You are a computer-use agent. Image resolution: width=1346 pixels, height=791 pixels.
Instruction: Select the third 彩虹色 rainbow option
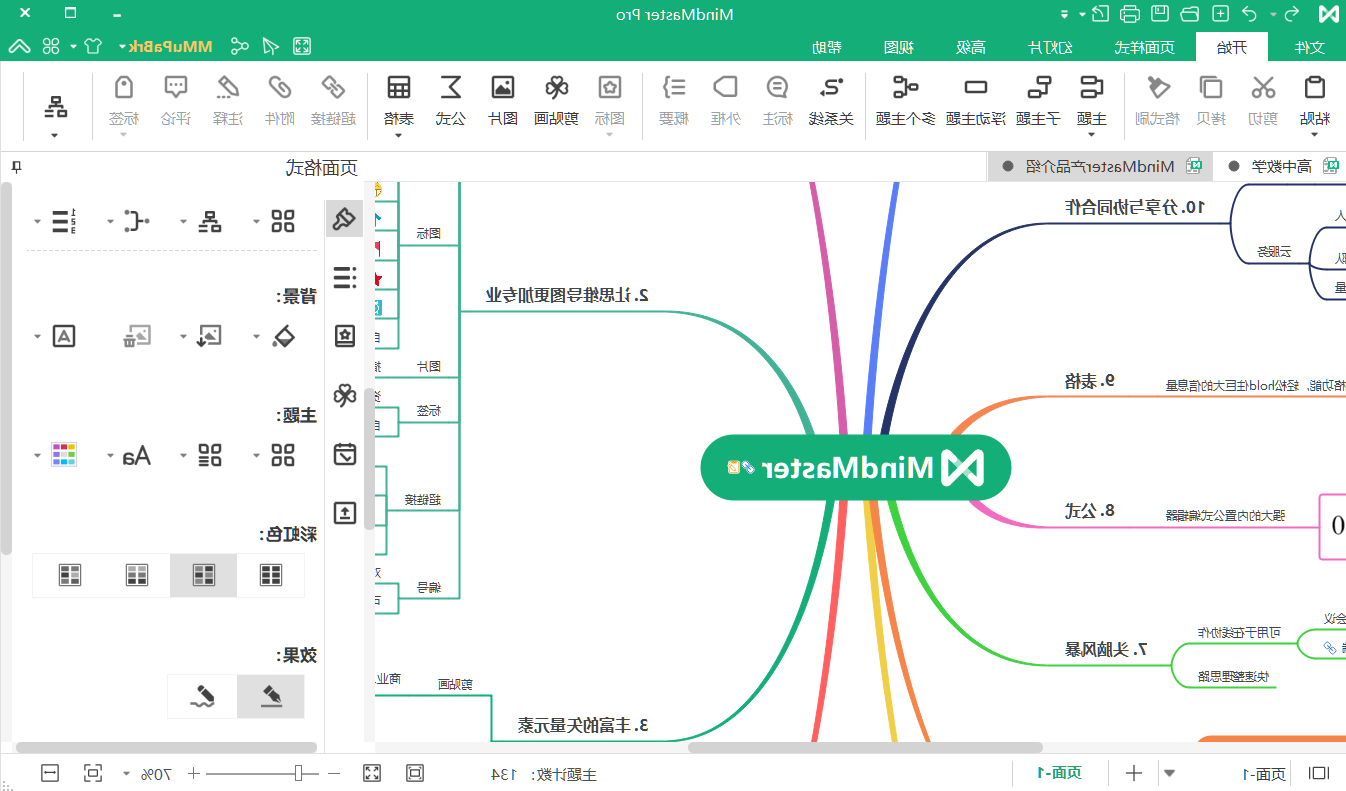click(x=137, y=574)
